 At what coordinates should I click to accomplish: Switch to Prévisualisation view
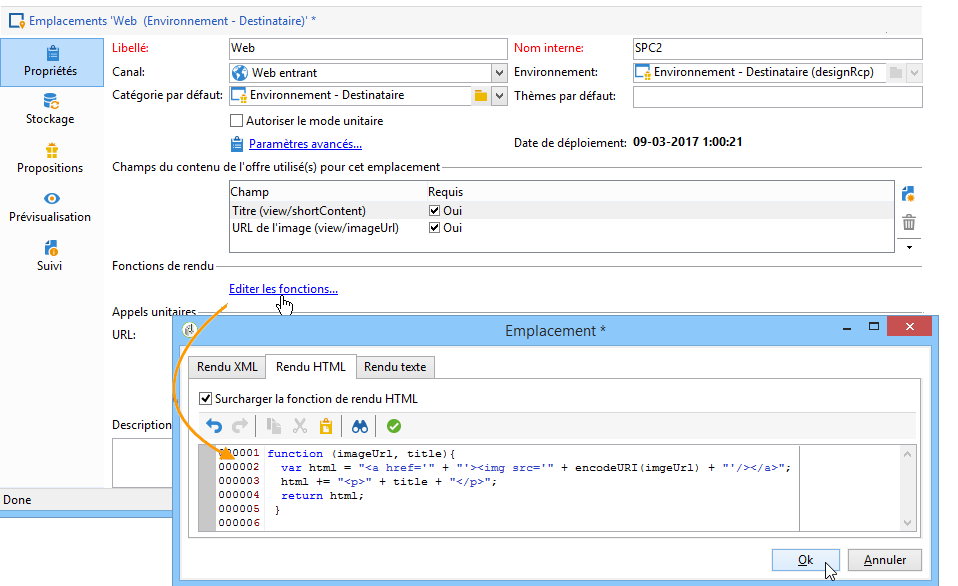[x=50, y=208]
